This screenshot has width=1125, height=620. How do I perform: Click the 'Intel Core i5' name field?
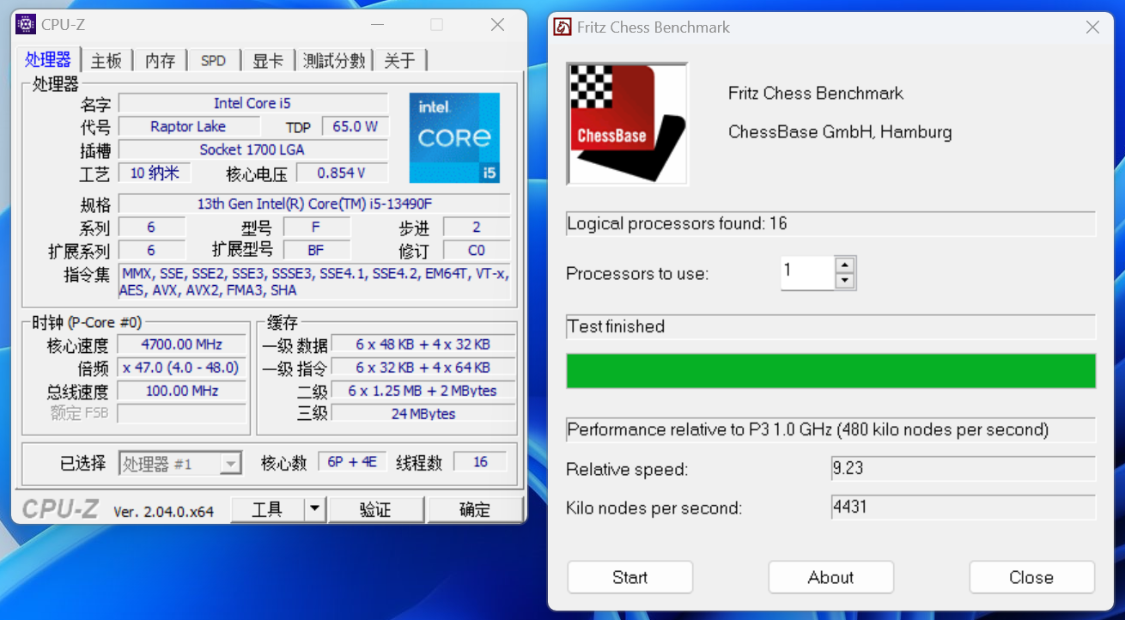click(253, 103)
